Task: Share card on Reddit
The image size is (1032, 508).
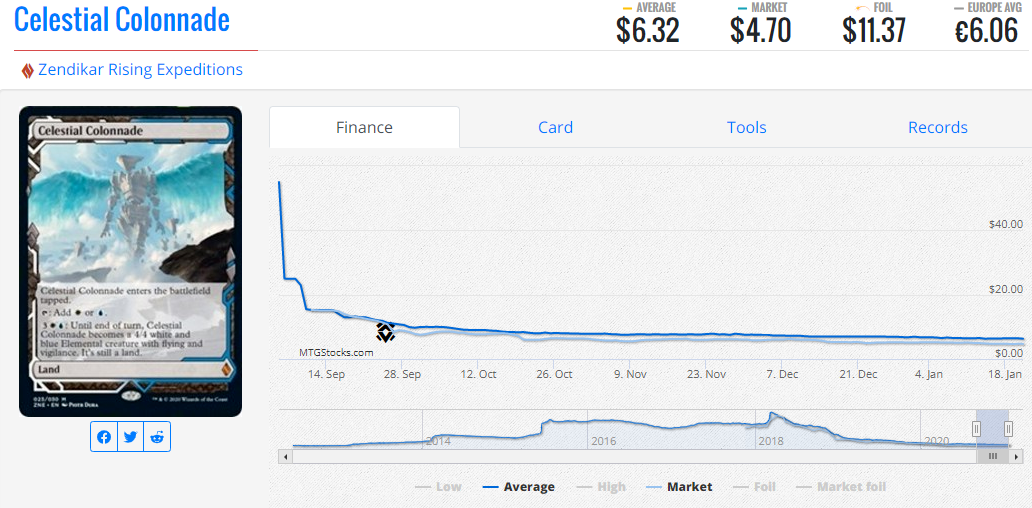Action: tap(157, 437)
